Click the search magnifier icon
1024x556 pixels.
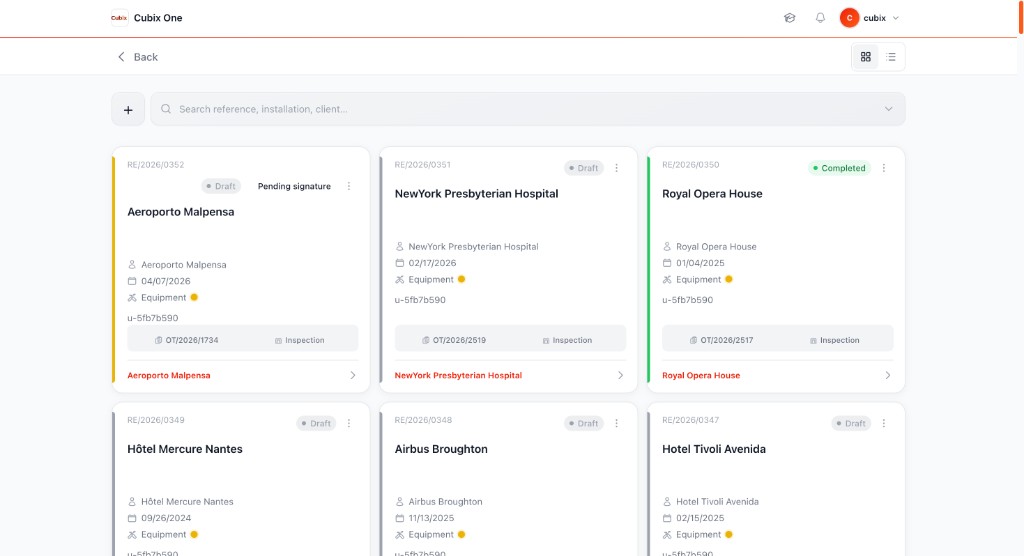pos(166,109)
